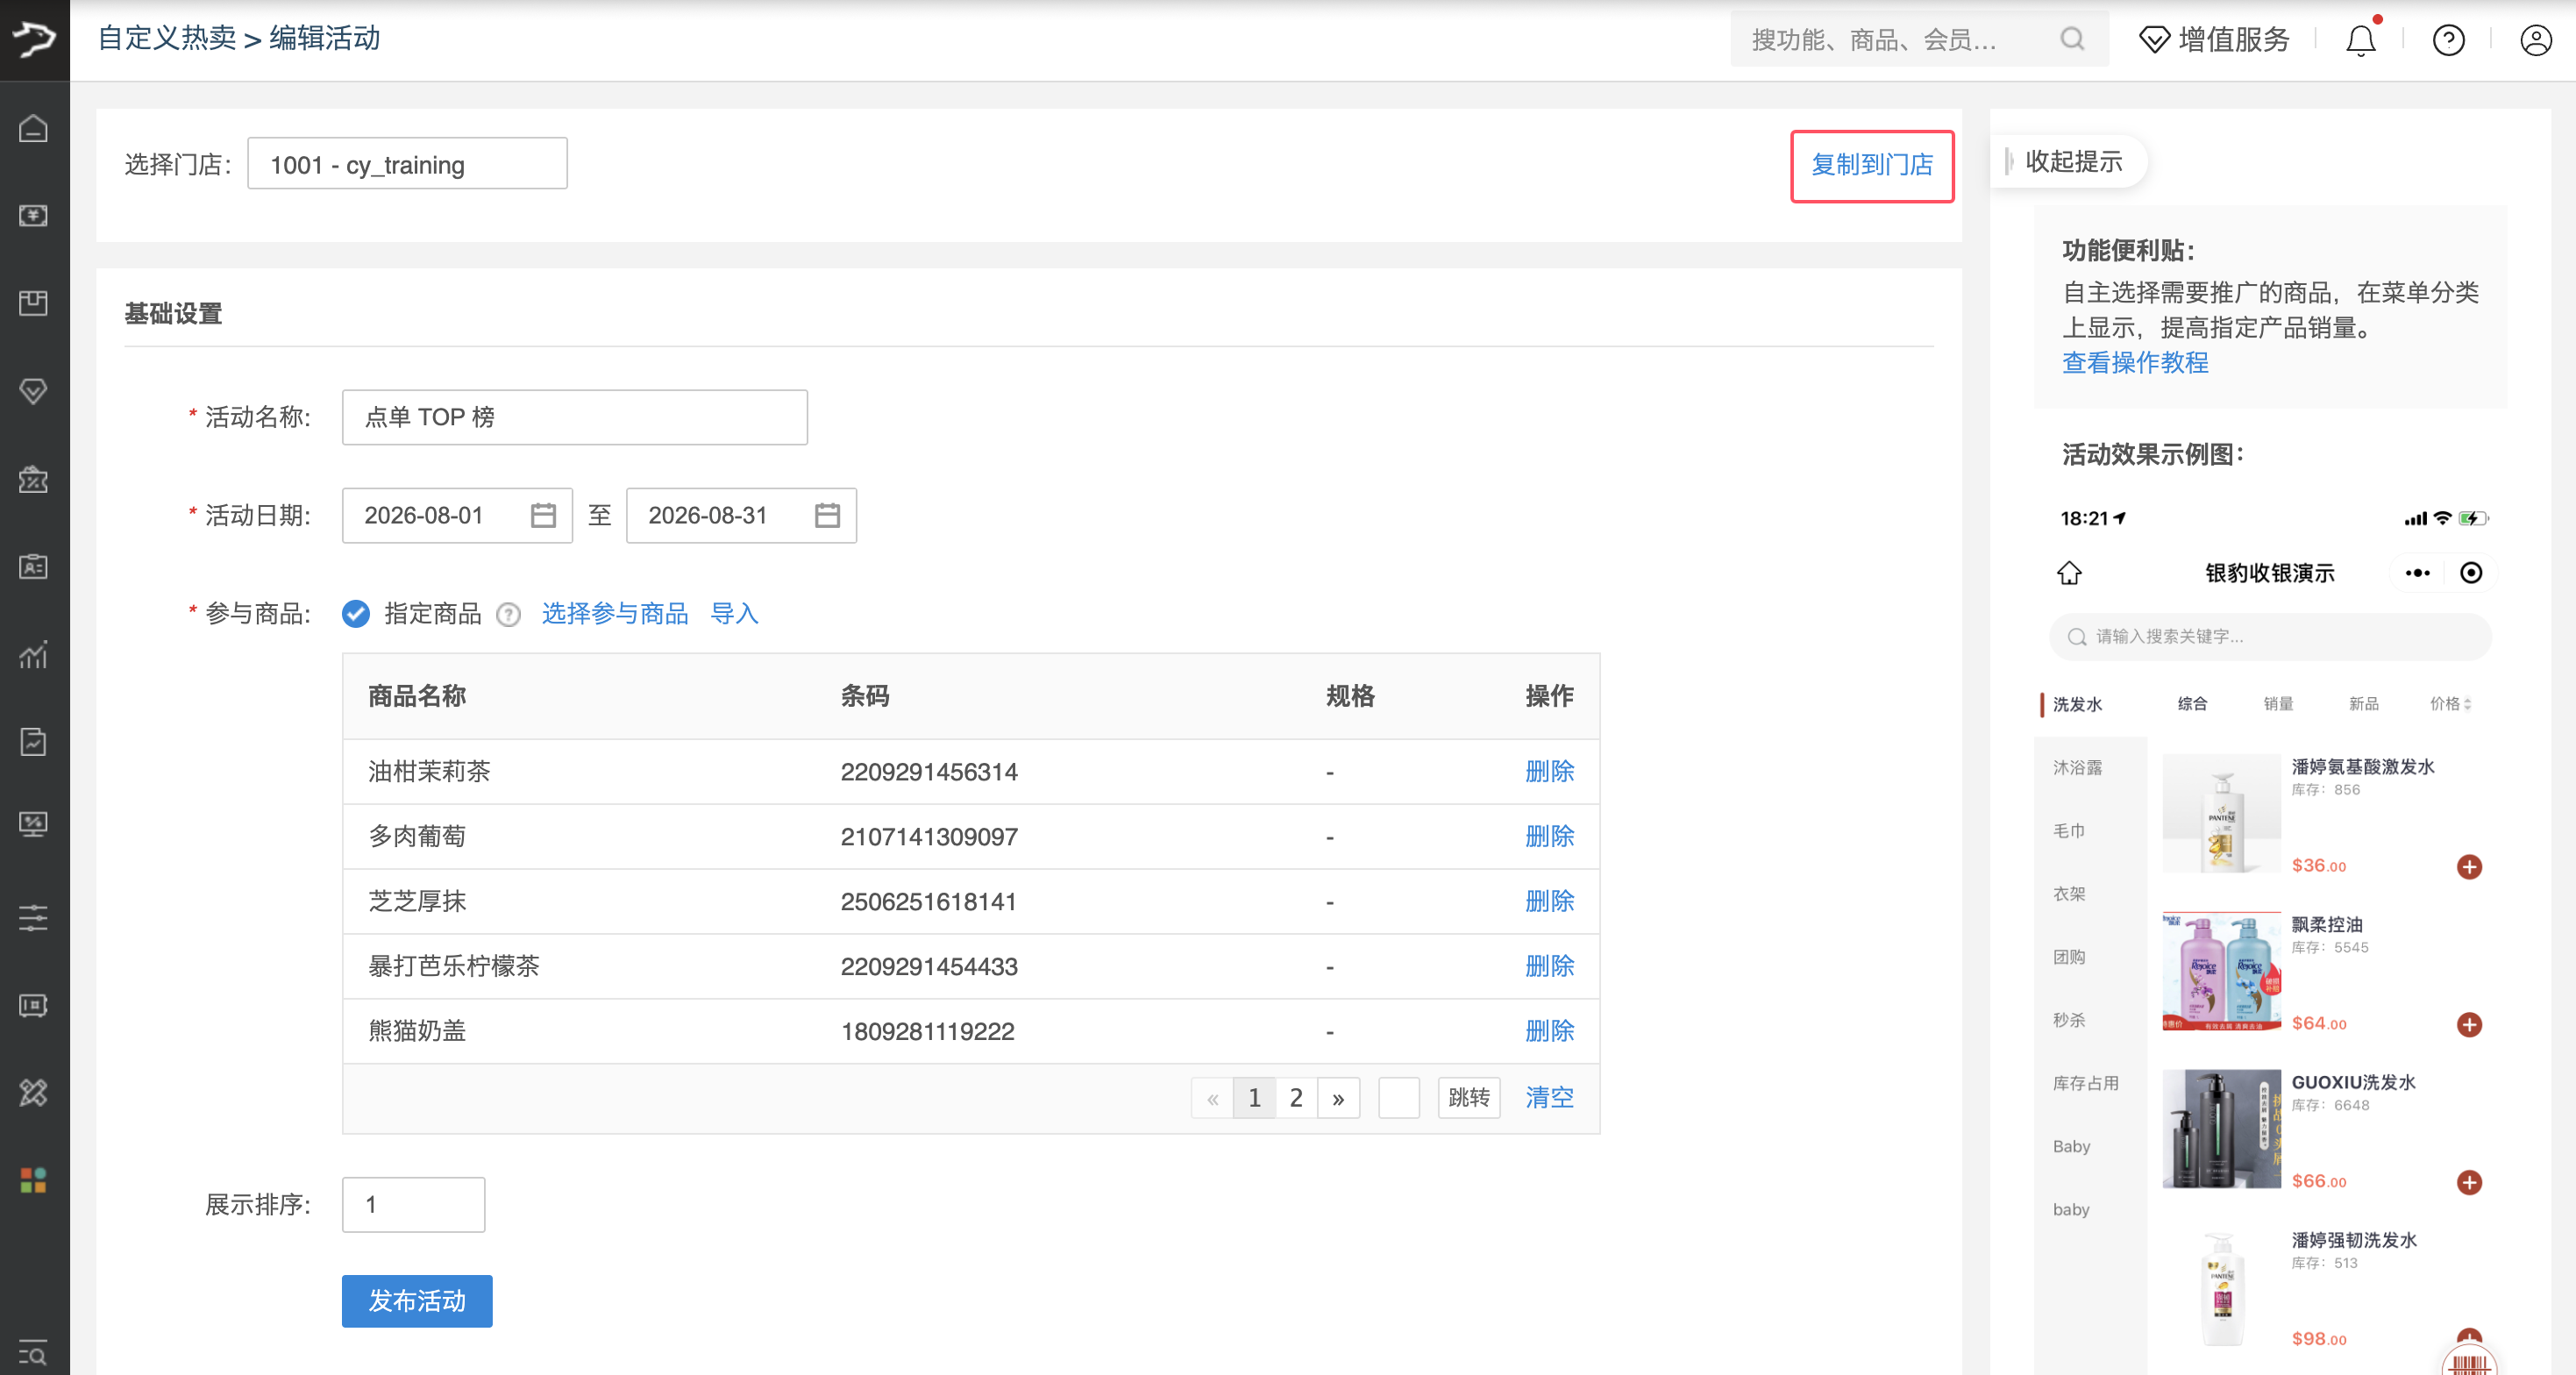Delete the 多肉葡萄 row
The height and width of the screenshot is (1375, 2576).
pyautogui.click(x=1549, y=837)
